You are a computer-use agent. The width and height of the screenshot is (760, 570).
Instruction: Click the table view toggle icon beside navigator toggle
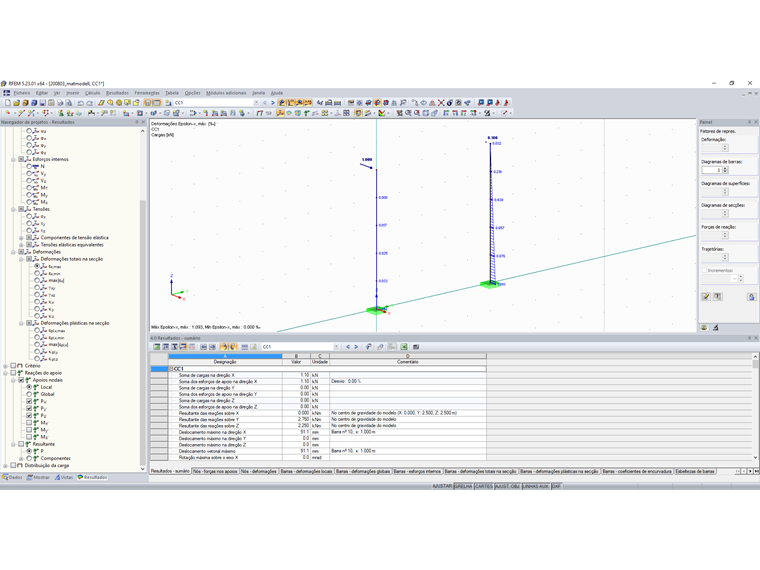pyautogui.click(x=157, y=103)
